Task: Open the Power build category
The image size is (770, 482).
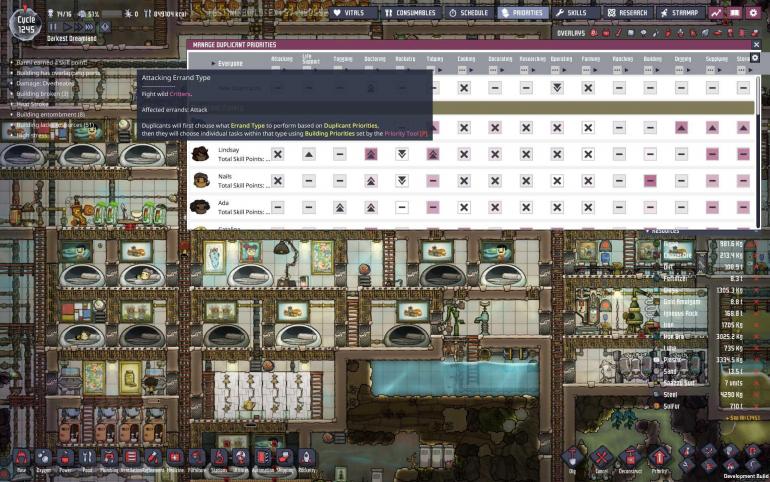Action: (x=65, y=458)
